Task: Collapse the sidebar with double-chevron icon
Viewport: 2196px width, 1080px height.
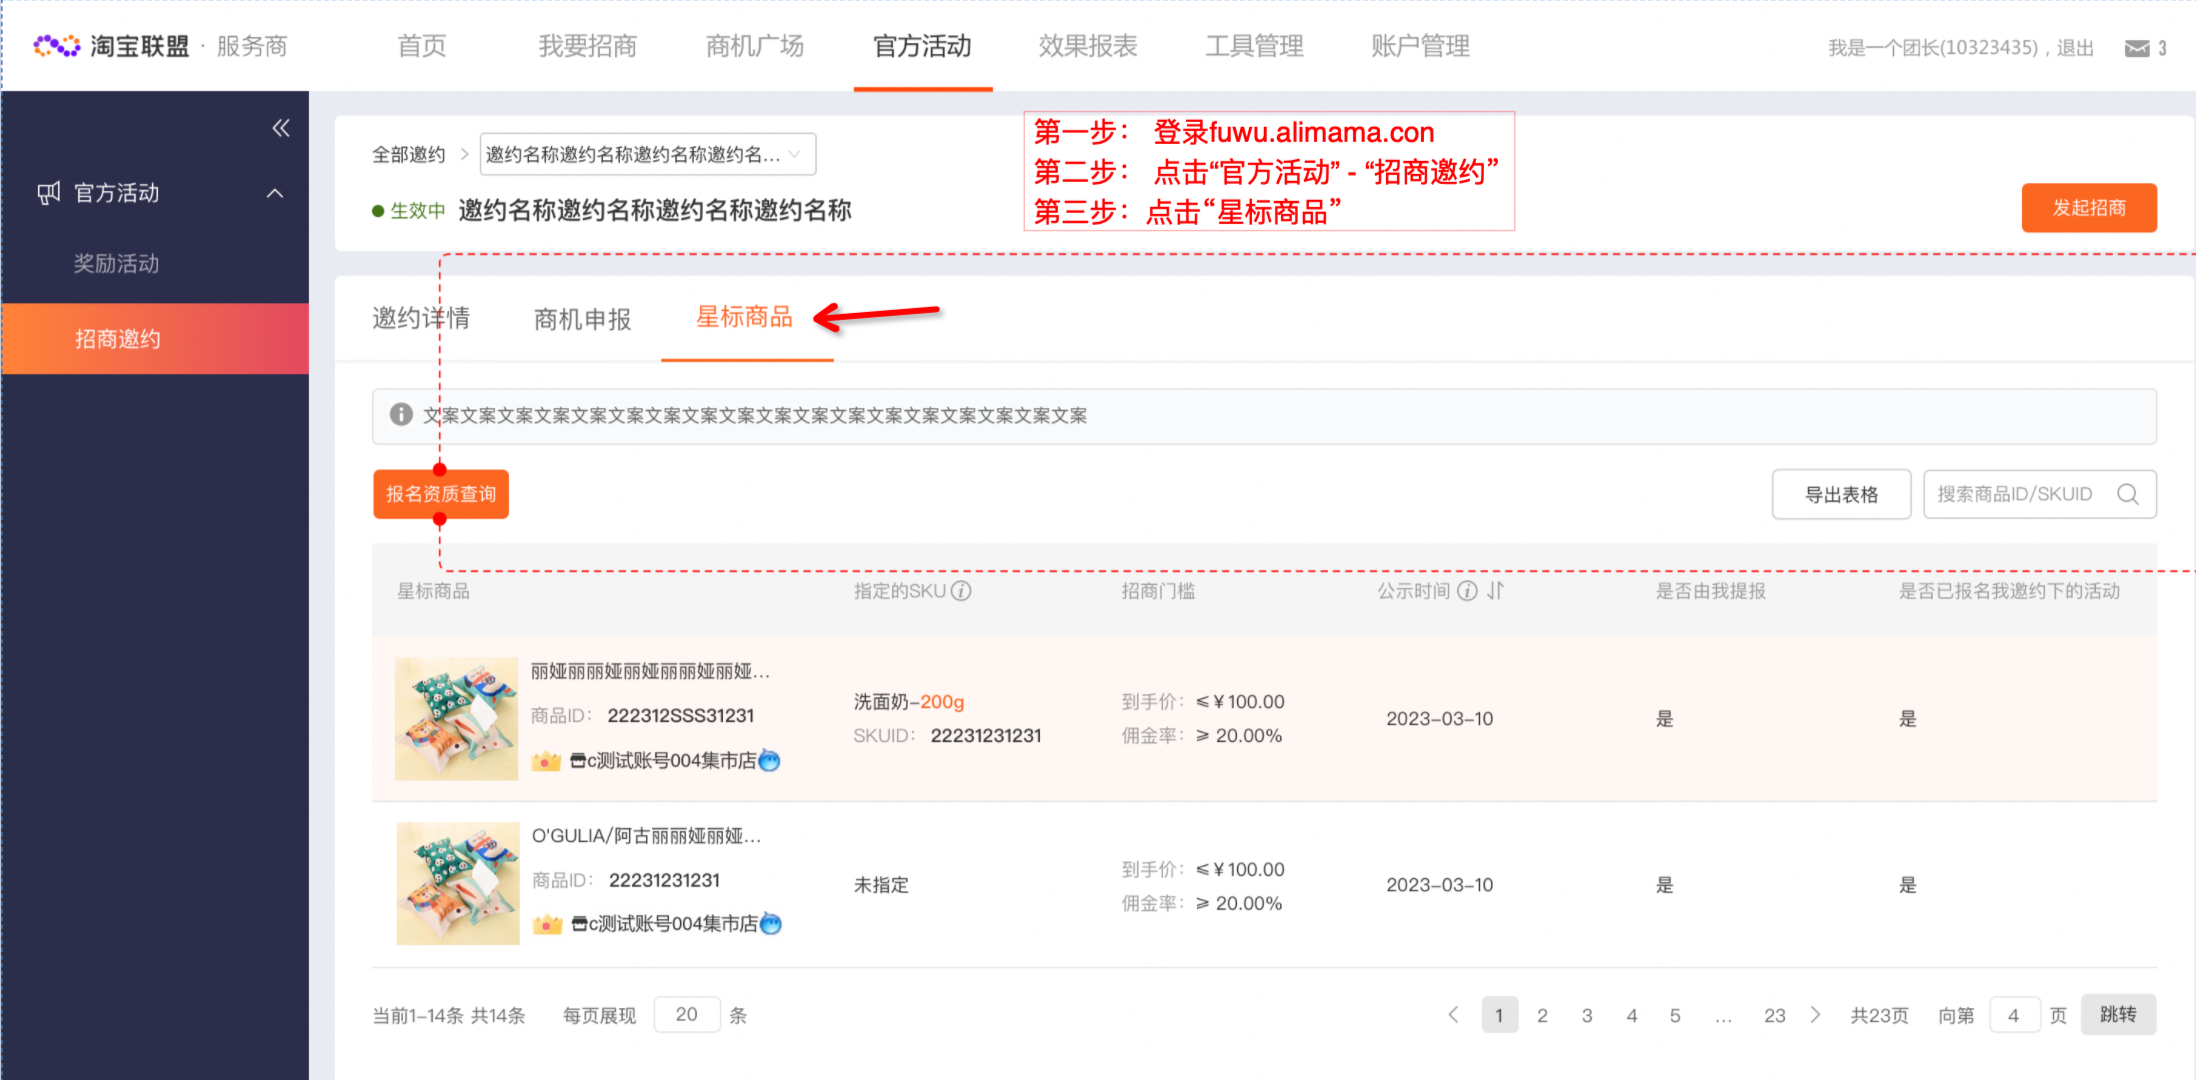Action: (x=281, y=128)
